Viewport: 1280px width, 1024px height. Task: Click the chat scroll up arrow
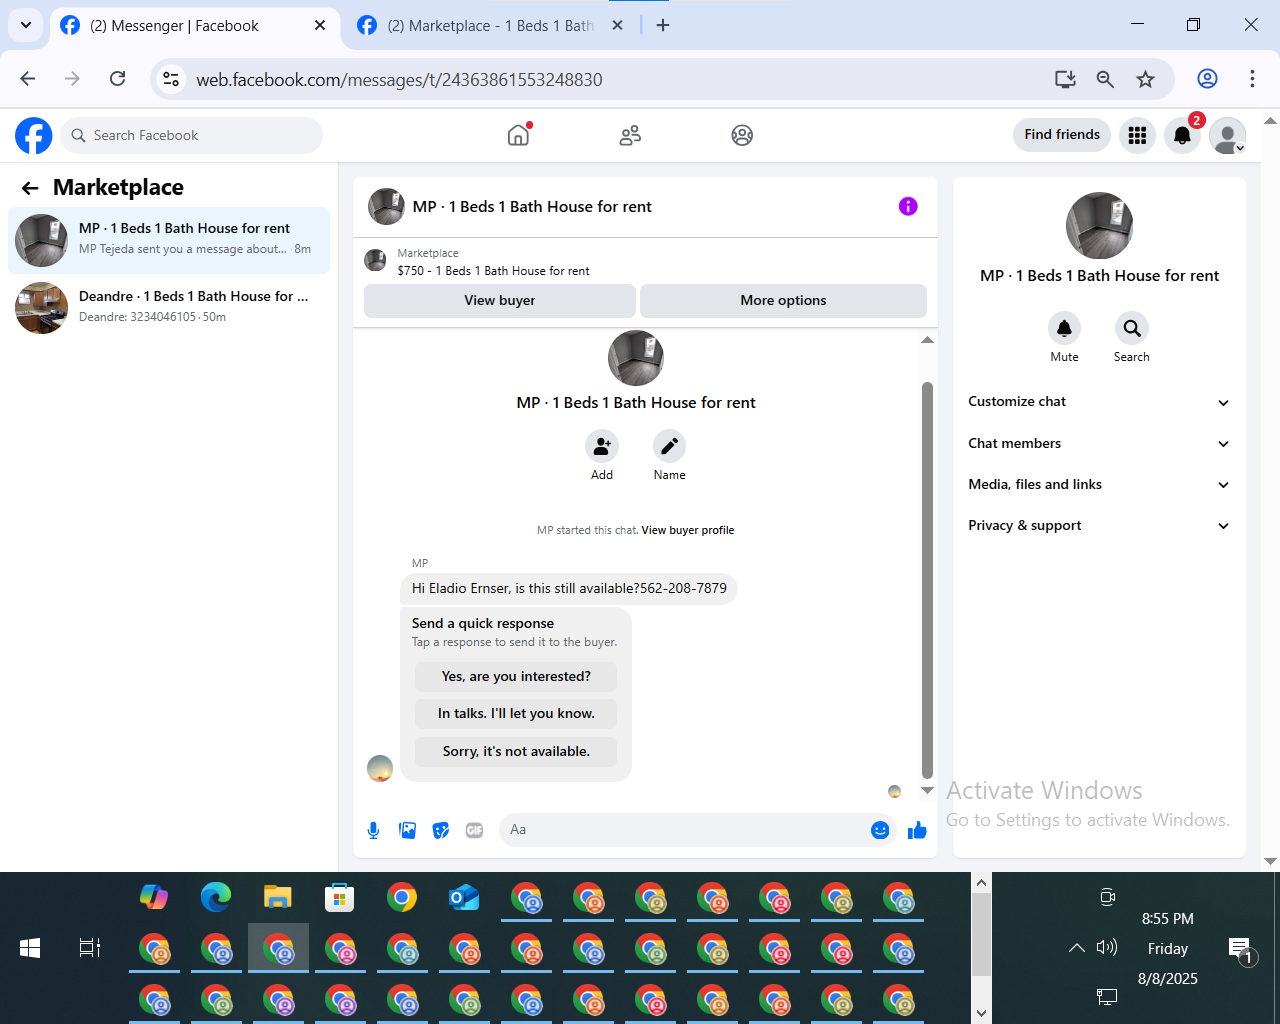click(927, 341)
